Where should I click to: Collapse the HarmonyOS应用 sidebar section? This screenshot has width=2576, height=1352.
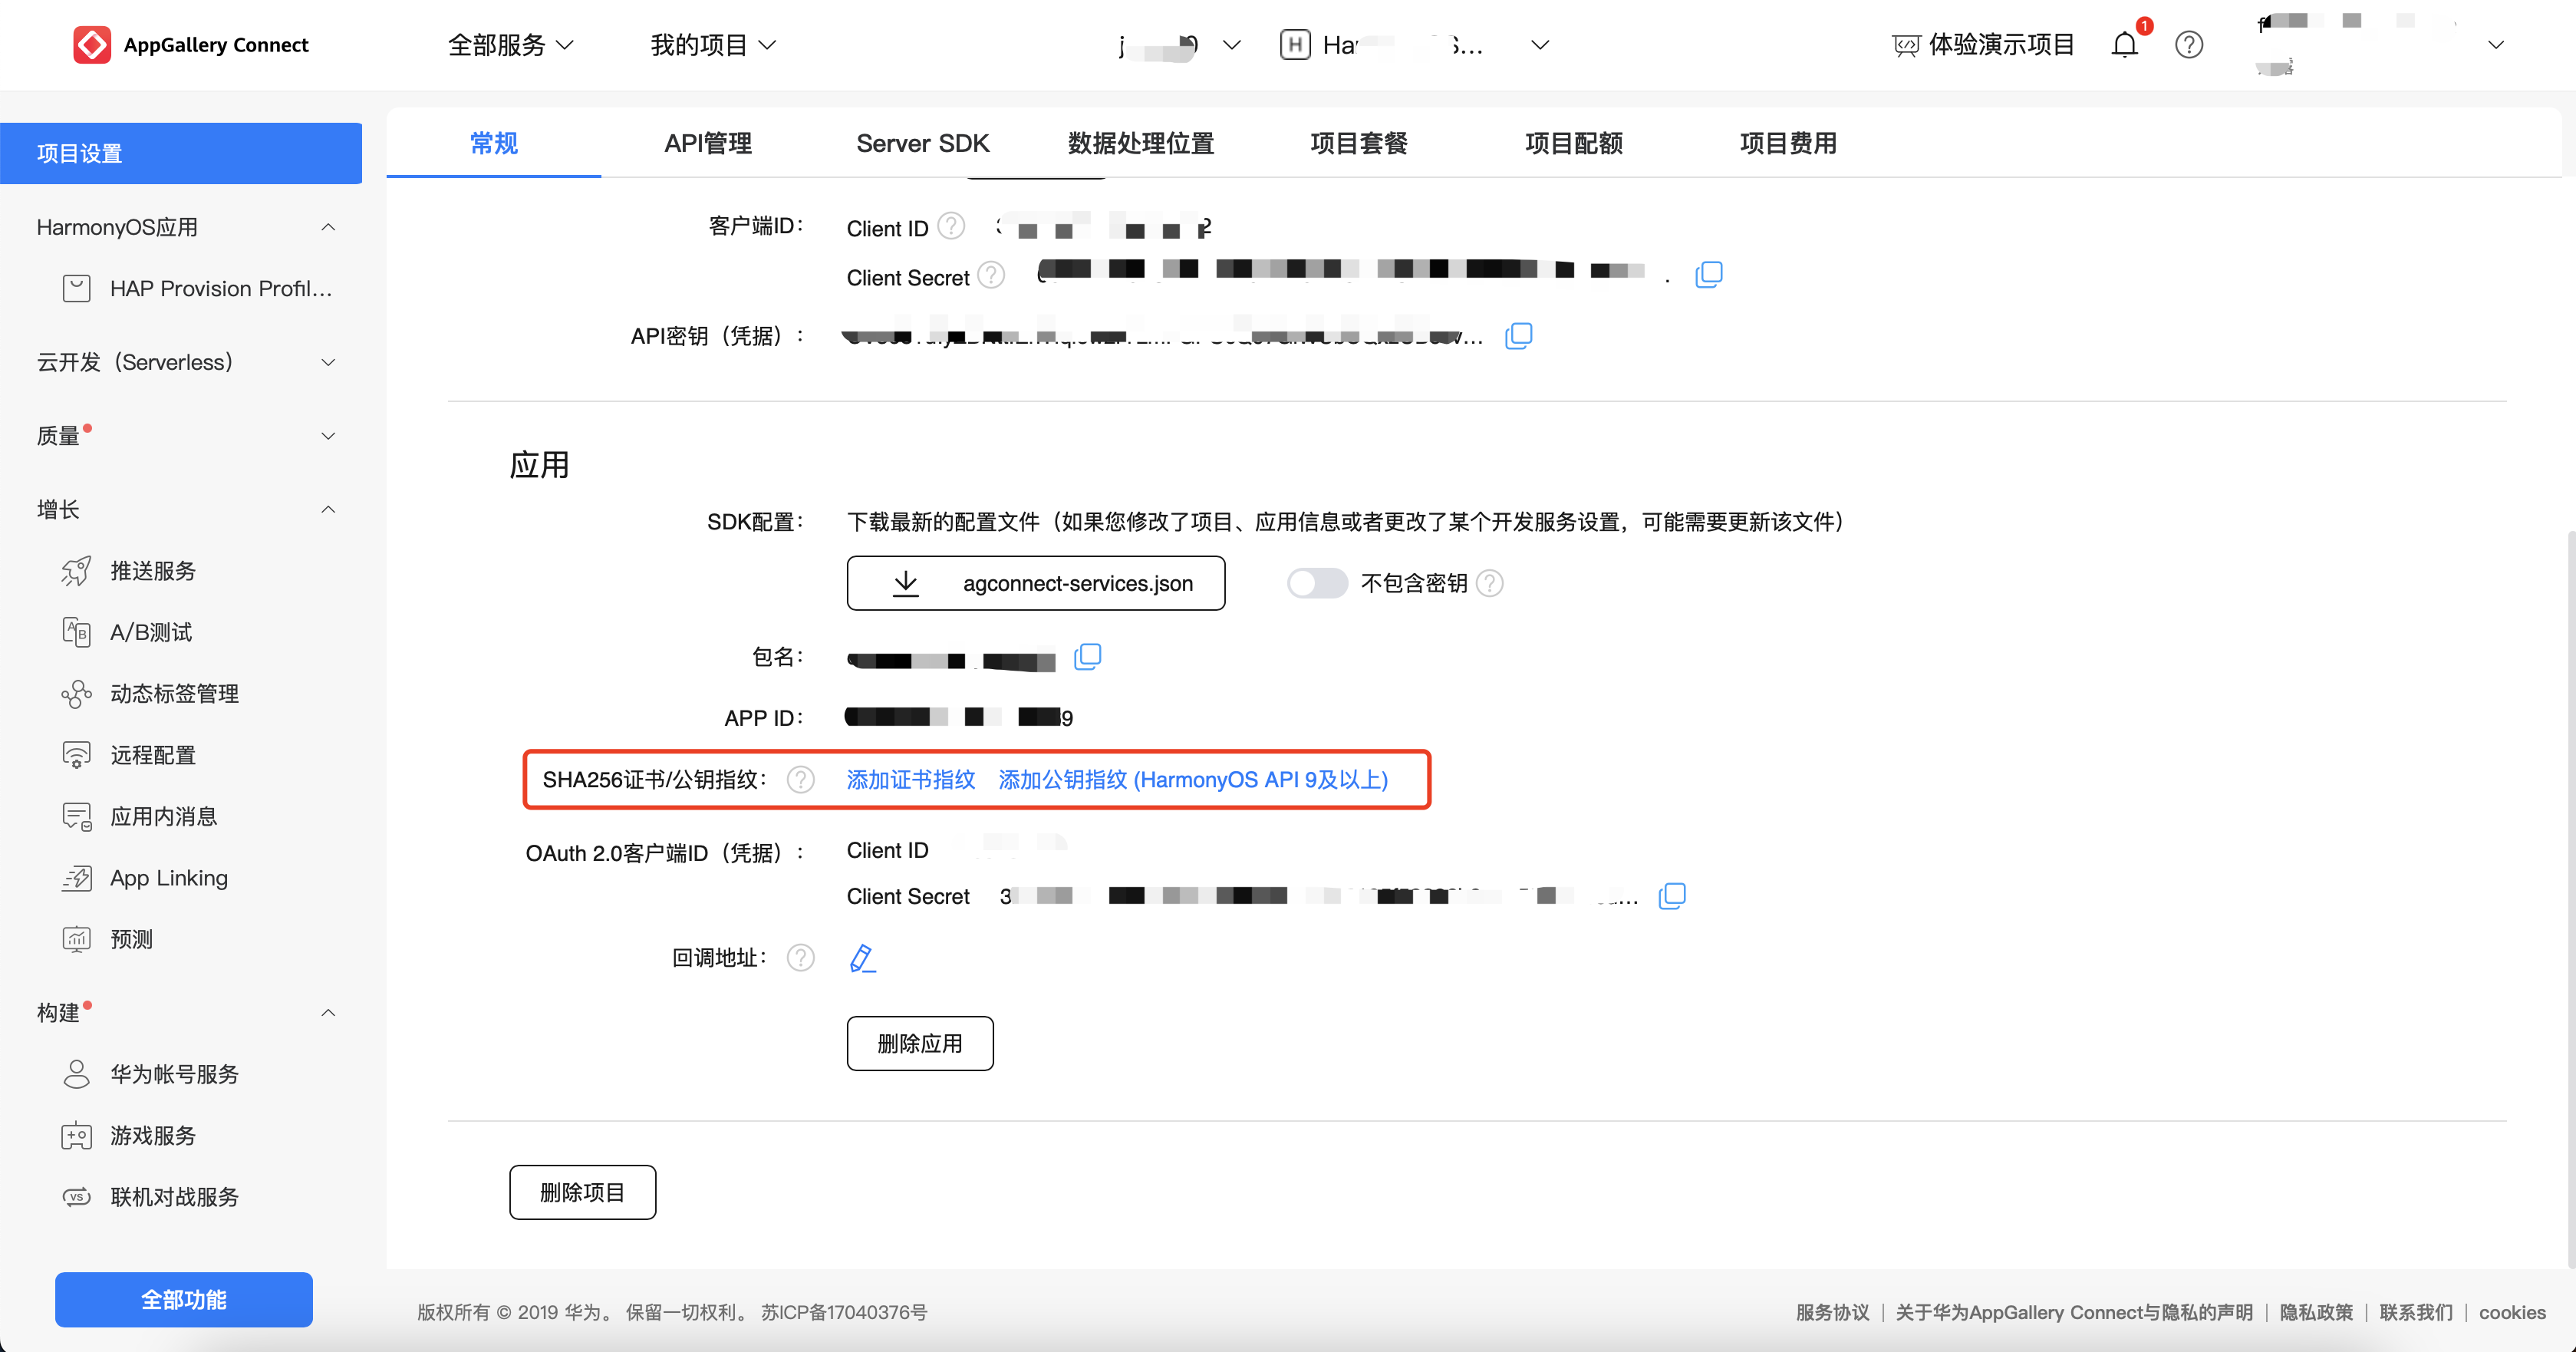coord(327,227)
